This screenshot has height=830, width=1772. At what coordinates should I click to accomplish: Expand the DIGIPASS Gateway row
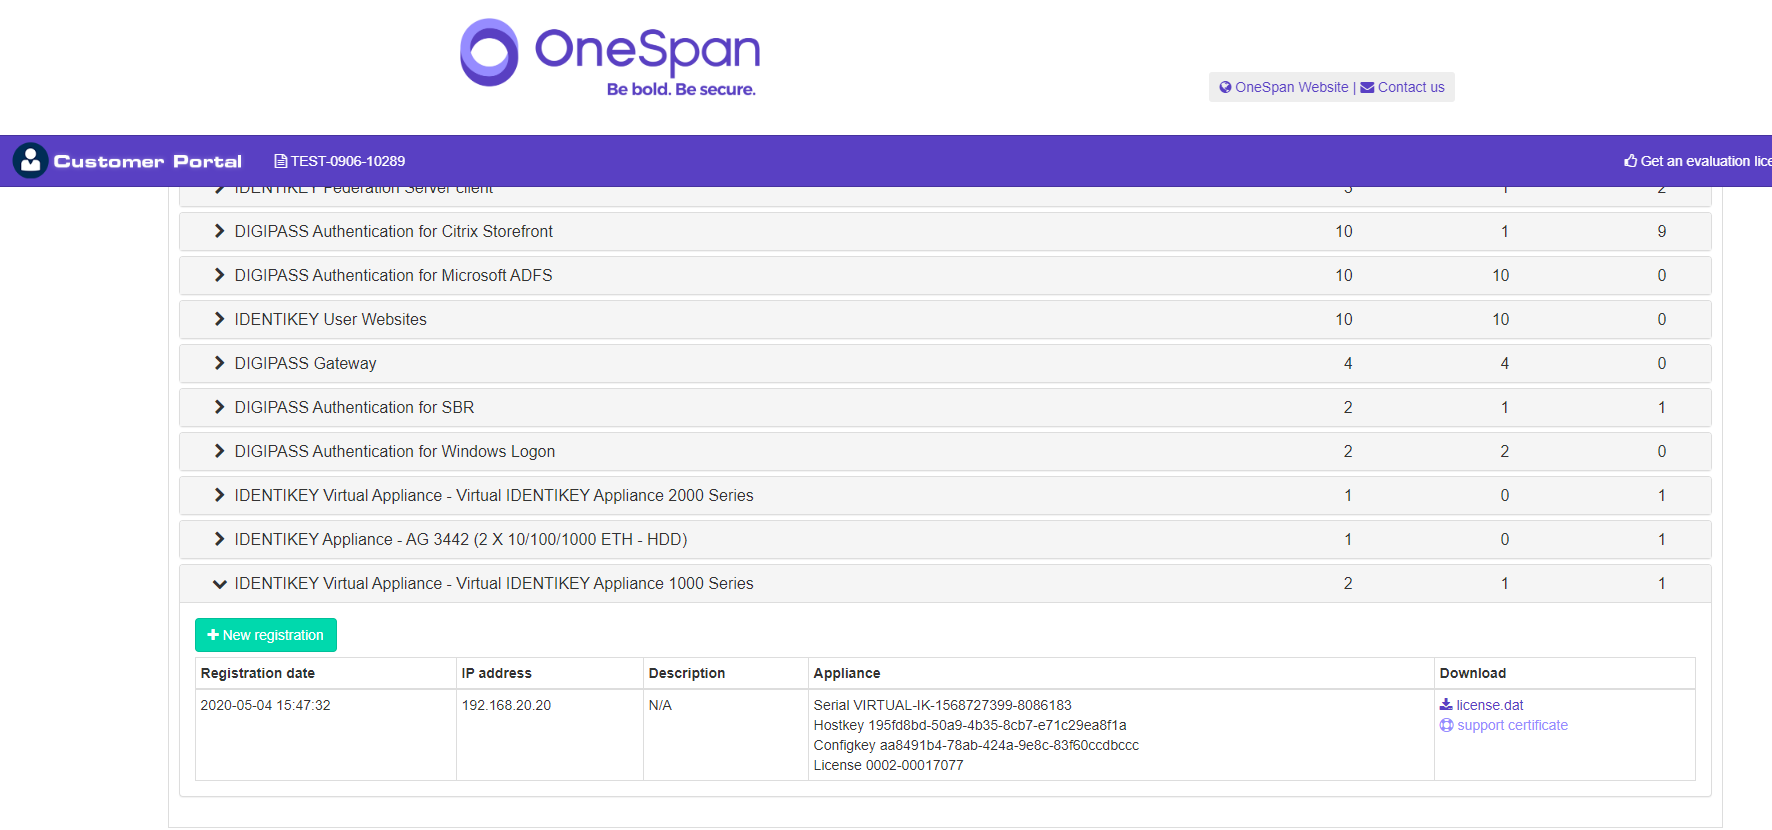[945, 363]
